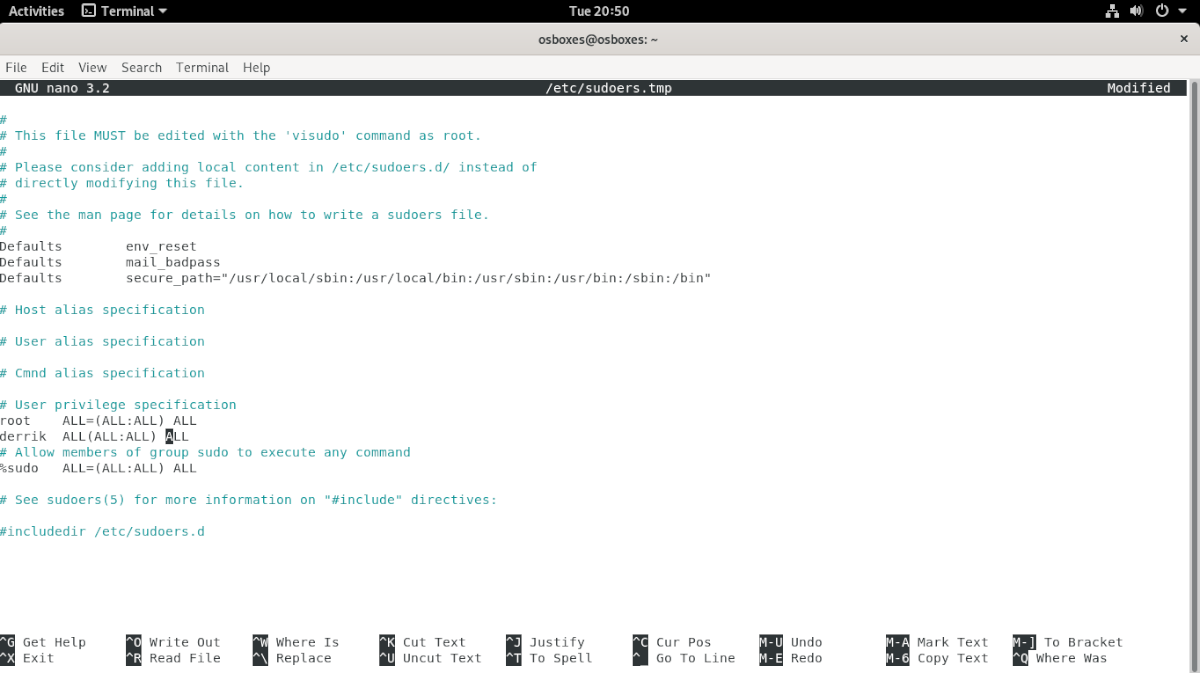Click the ^K Cut Text shortcut

pos(422,642)
